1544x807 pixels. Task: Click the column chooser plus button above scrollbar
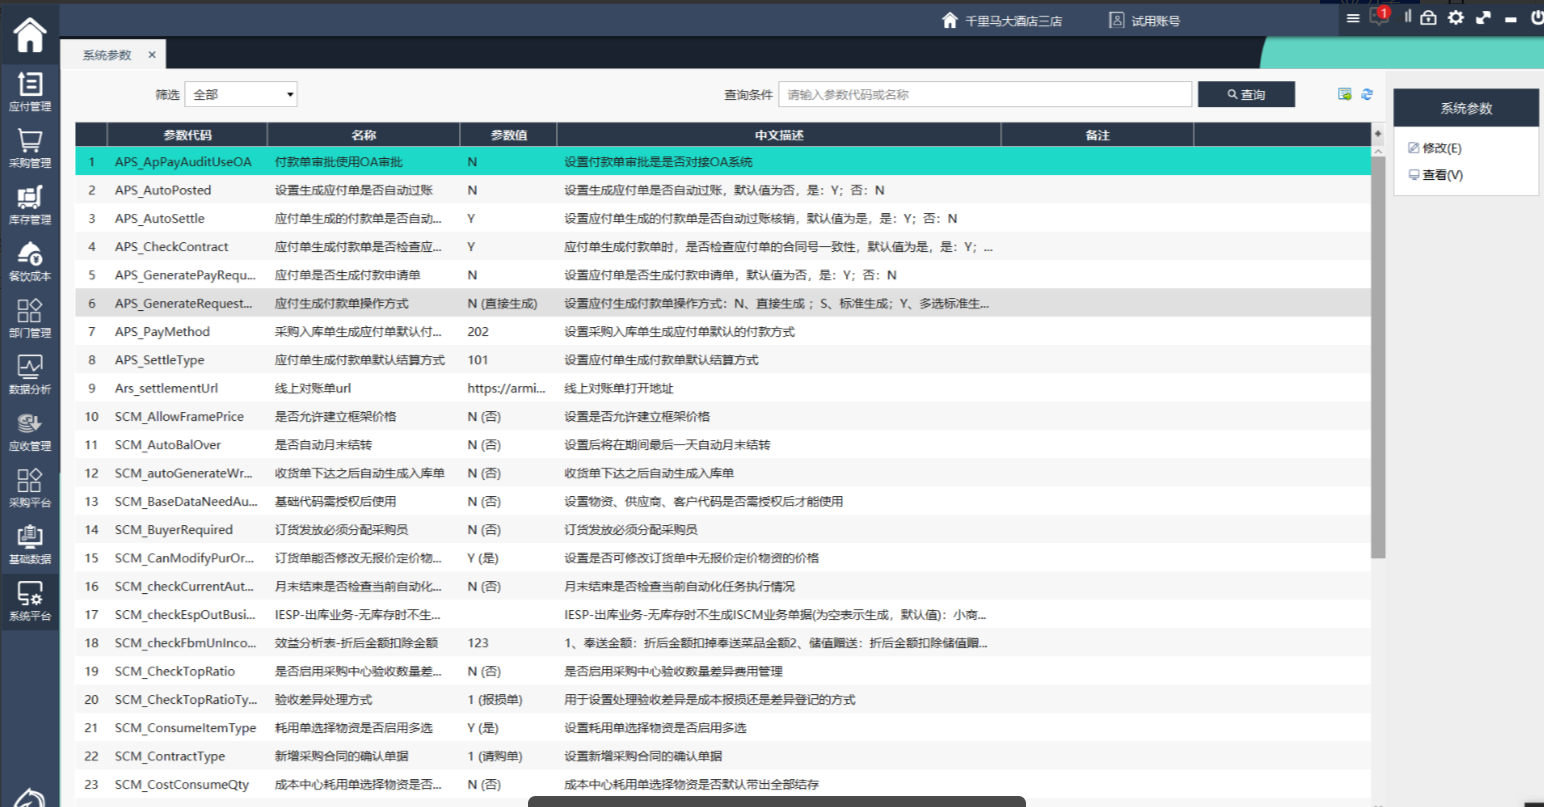click(1378, 134)
